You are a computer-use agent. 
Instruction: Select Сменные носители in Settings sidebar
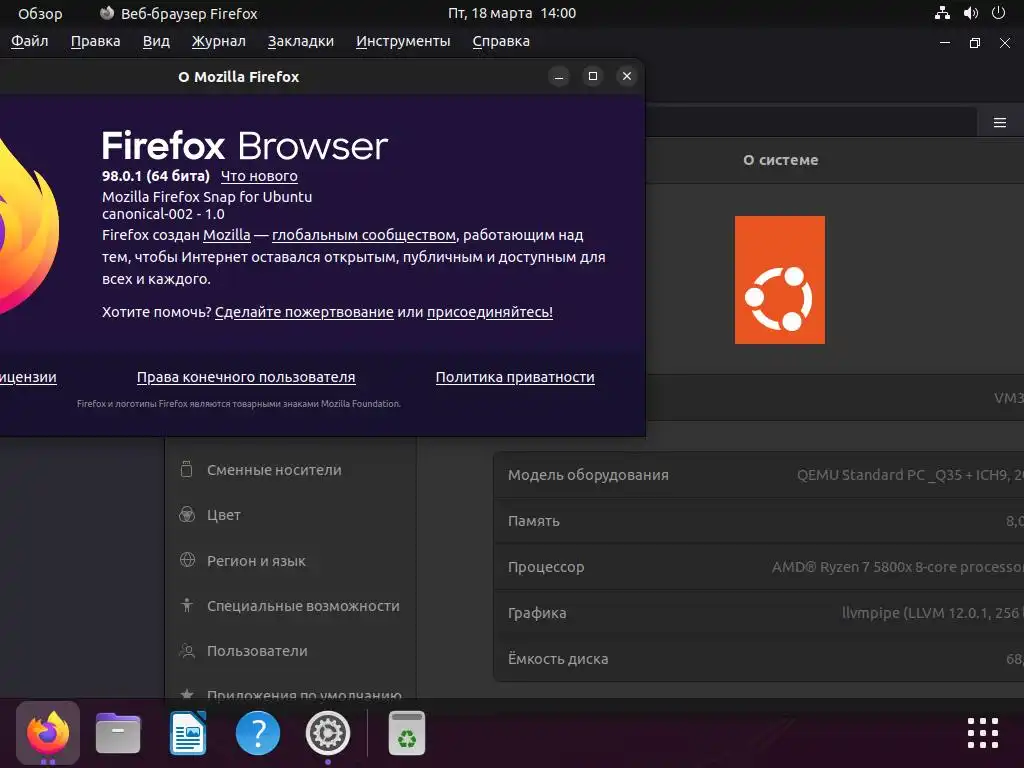tap(291, 470)
